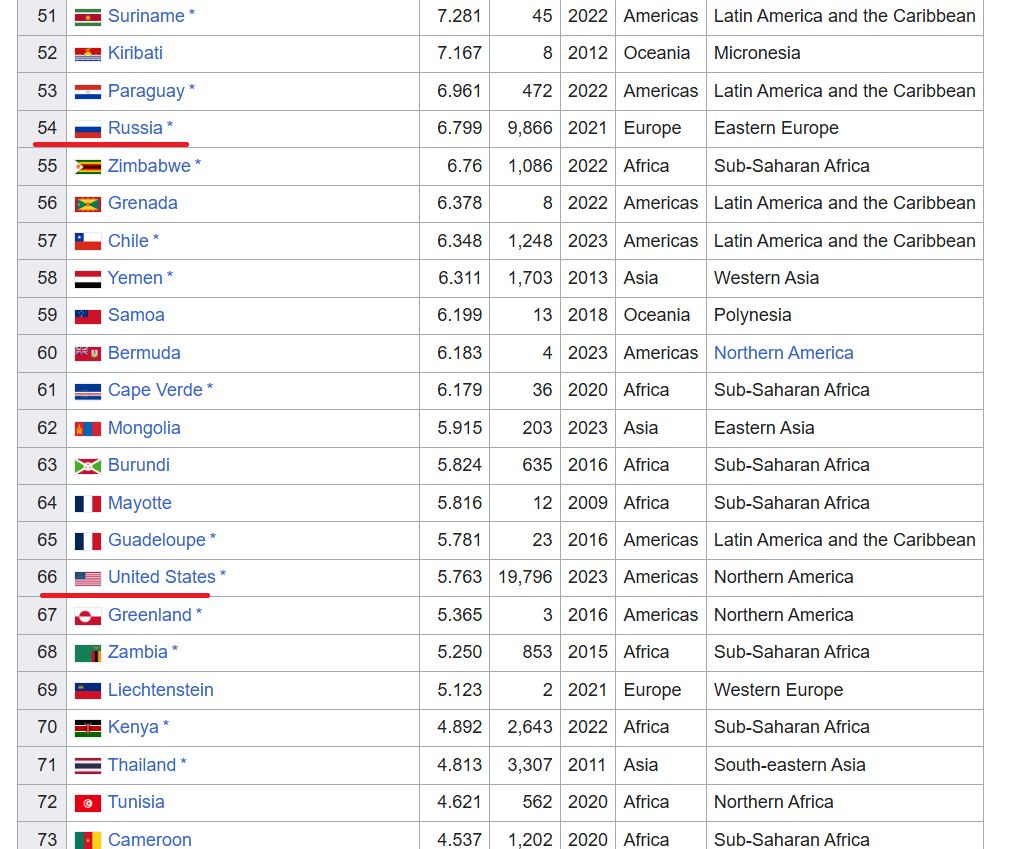Click the United States flag icon

pyautogui.click(x=87, y=578)
